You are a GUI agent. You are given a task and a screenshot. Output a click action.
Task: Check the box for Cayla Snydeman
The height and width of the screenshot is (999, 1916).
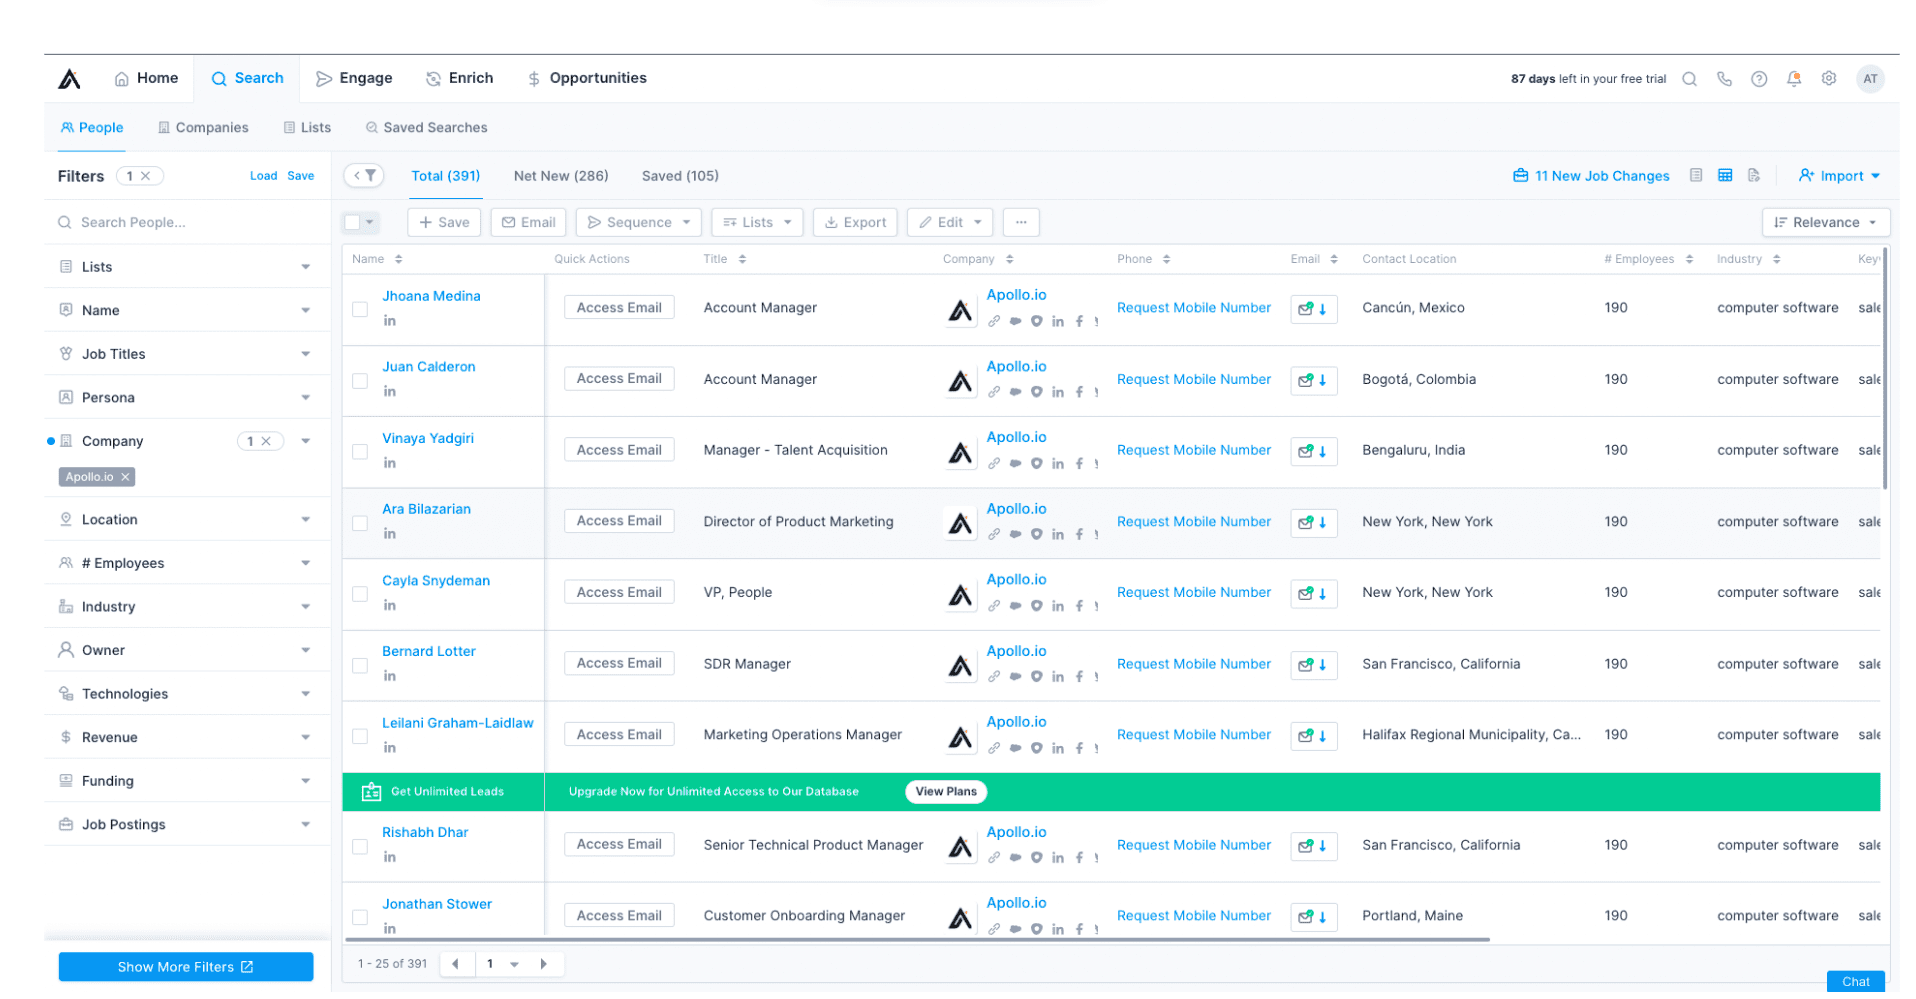click(360, 594)
